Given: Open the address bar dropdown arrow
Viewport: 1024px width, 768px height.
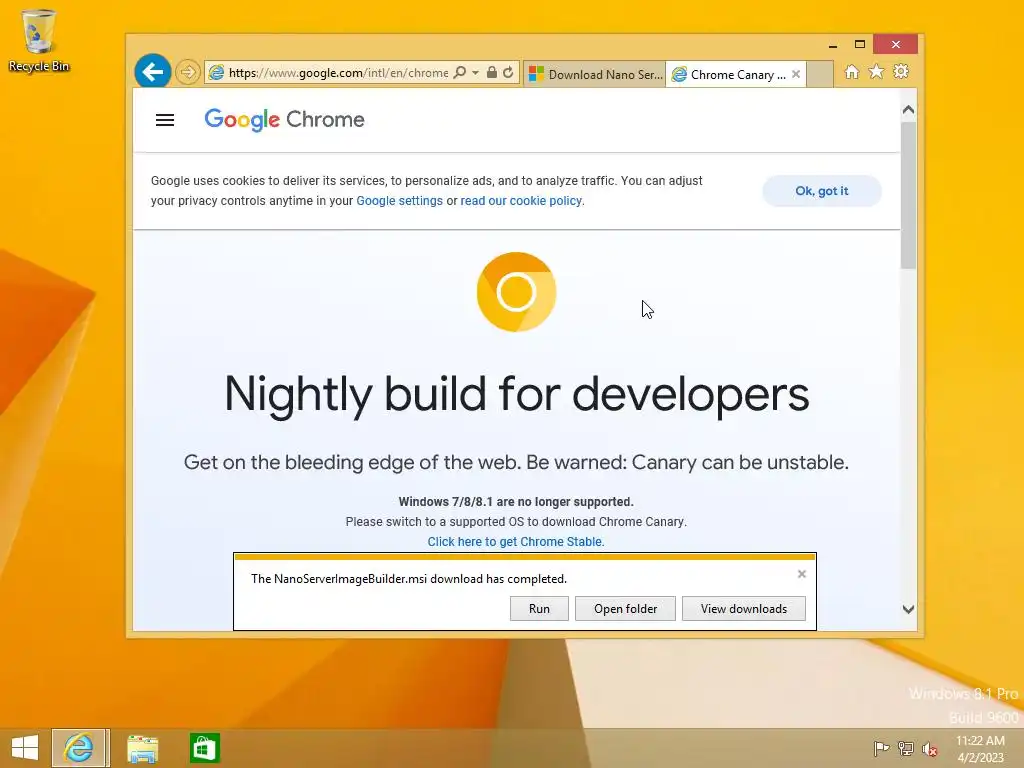Looking at the screenshot, I should 475,72.
